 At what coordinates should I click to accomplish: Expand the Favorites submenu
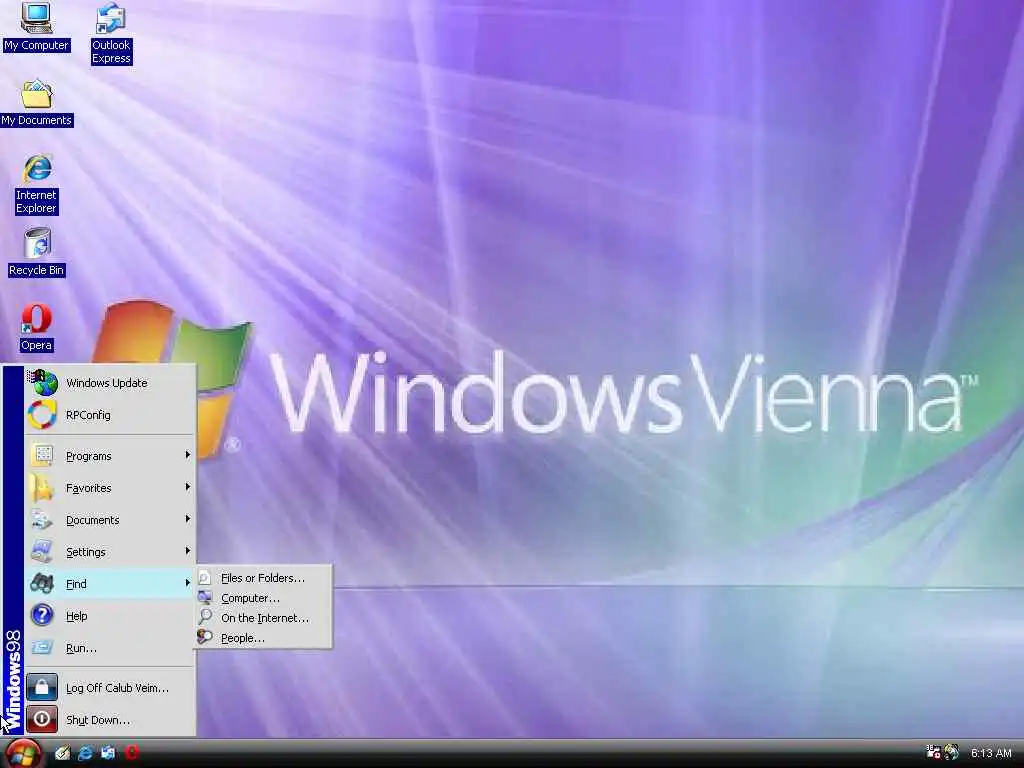(110, 488)
